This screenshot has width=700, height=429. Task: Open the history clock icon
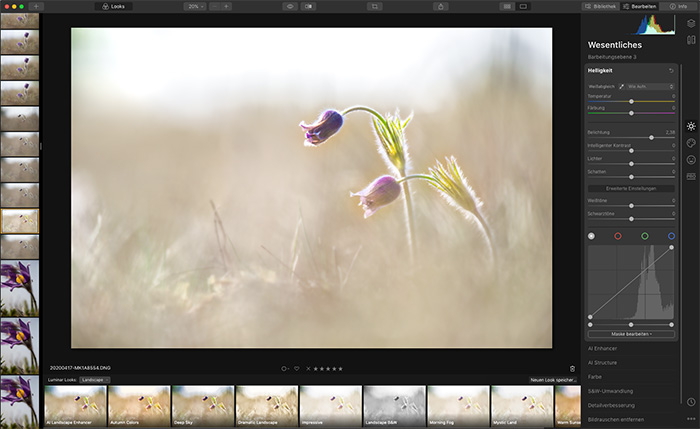coord(691,402)
